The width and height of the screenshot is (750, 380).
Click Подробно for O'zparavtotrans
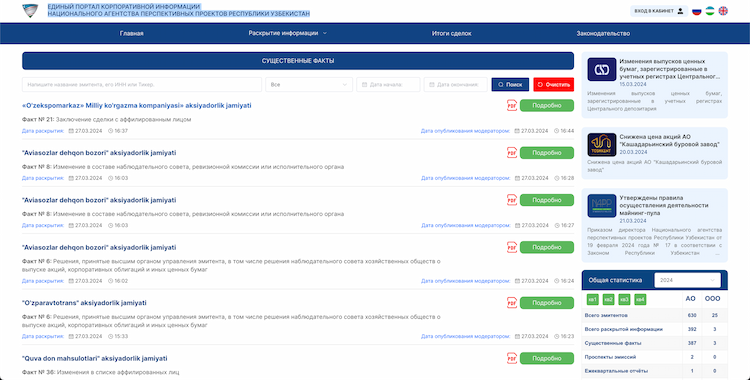pyautogui.click(x=547, y=303)
